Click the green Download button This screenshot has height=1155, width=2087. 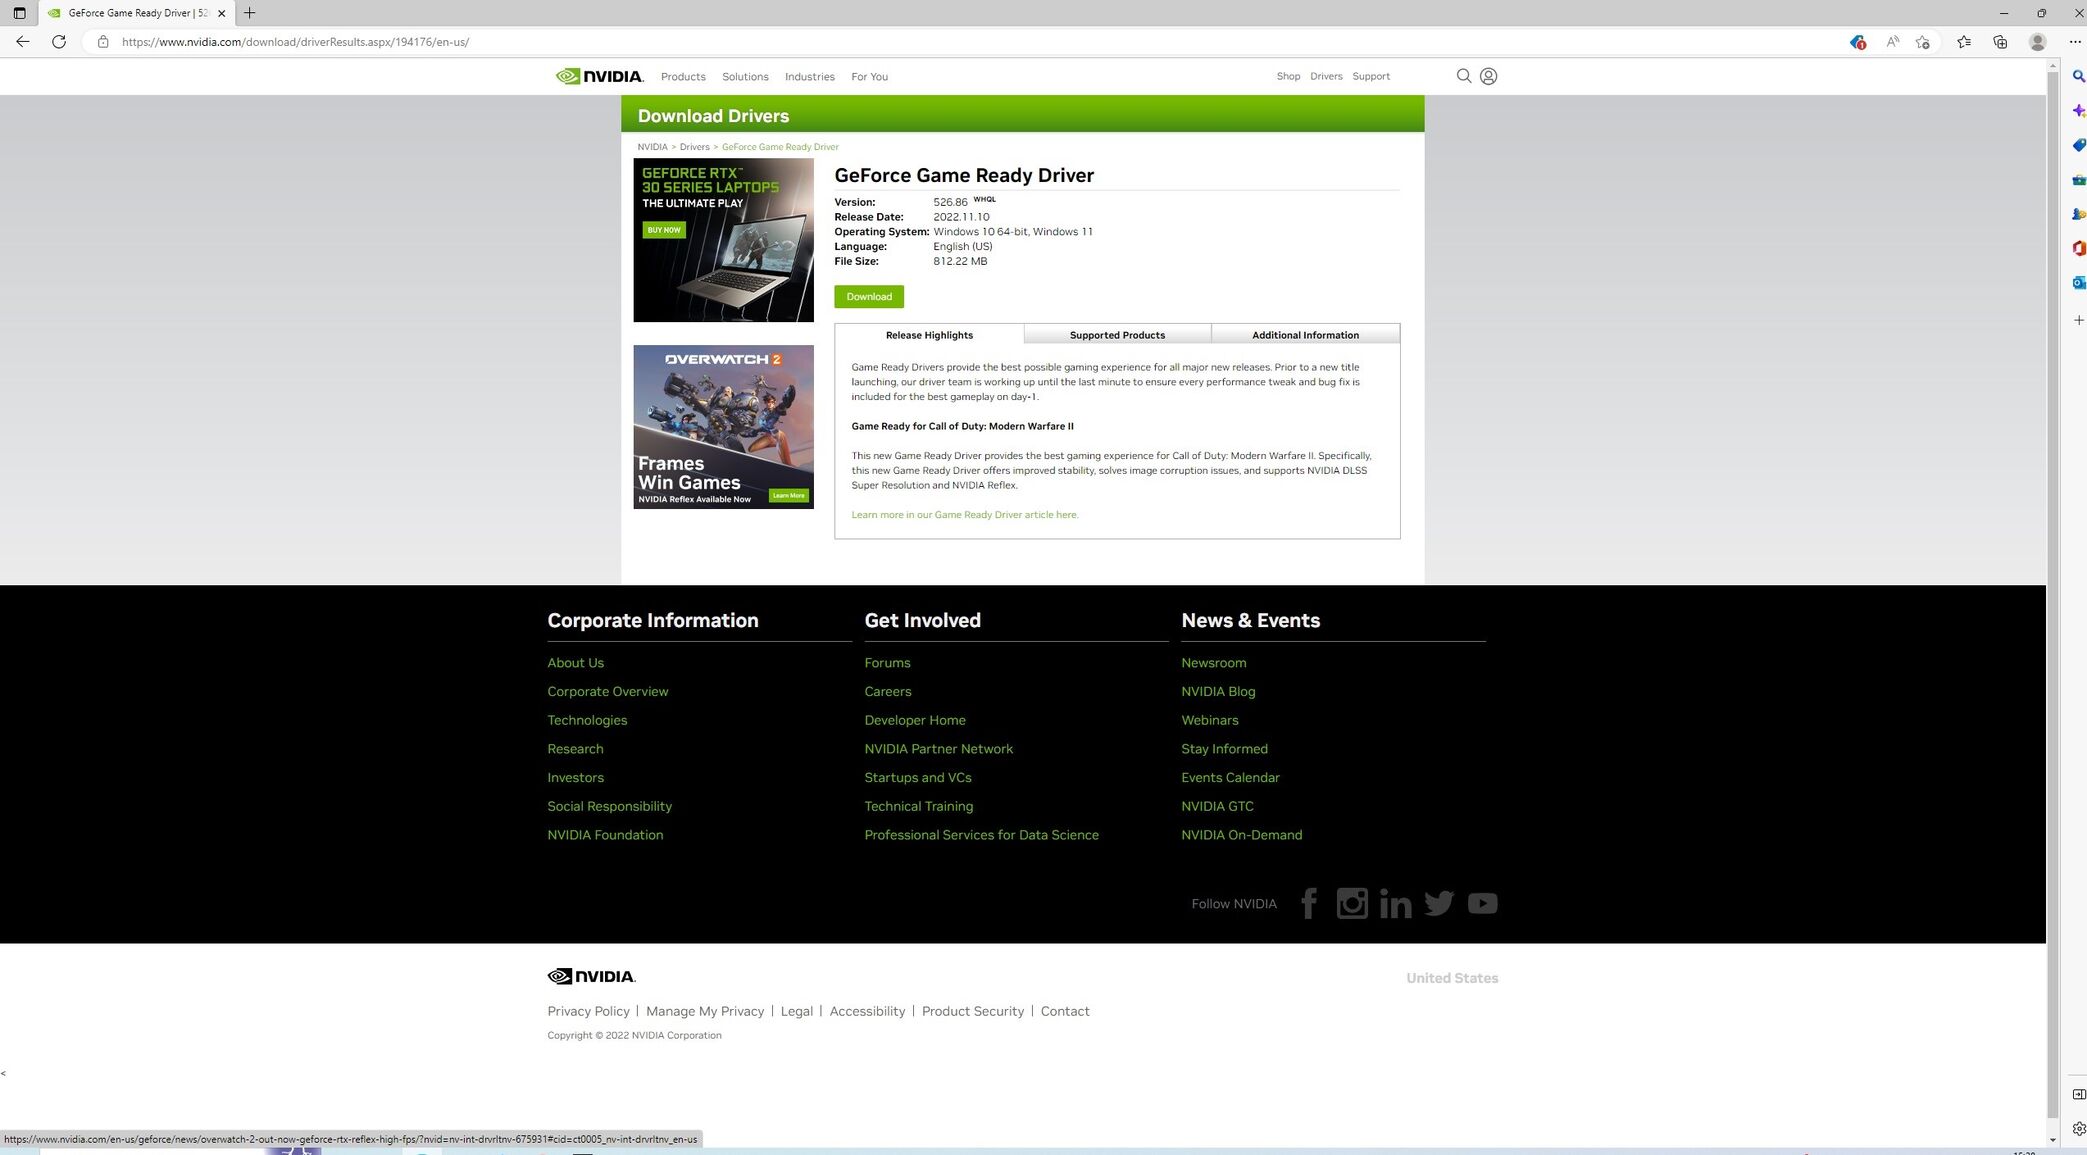[869, 296]
